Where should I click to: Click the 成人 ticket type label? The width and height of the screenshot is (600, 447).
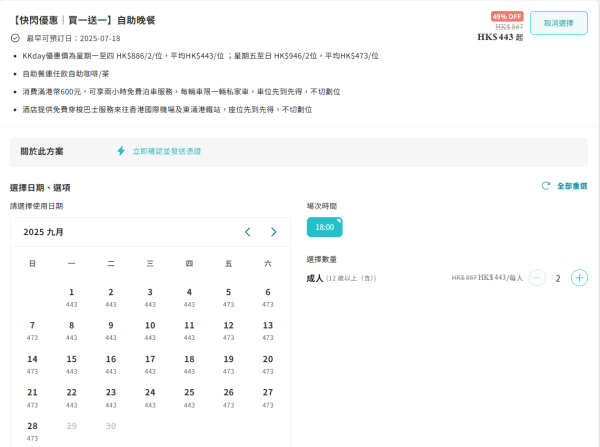click(315, 278)
